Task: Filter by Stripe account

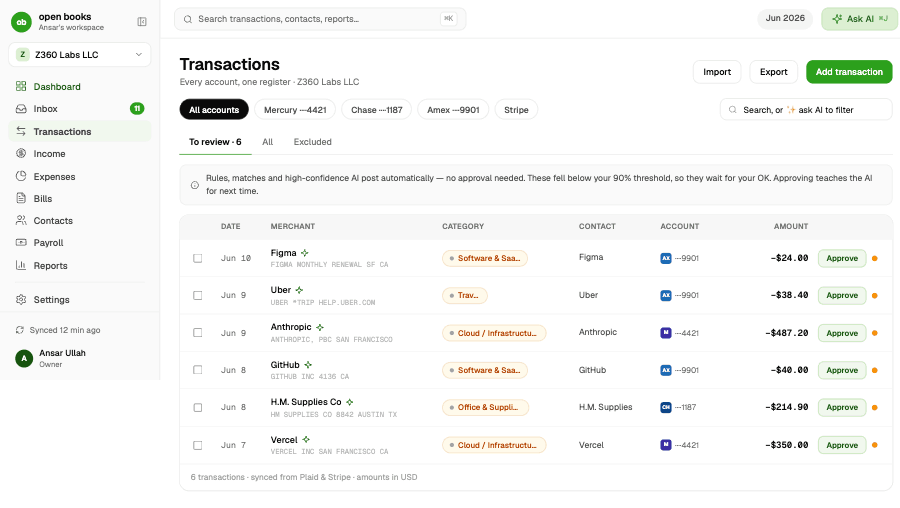Action: click(516, 110)
